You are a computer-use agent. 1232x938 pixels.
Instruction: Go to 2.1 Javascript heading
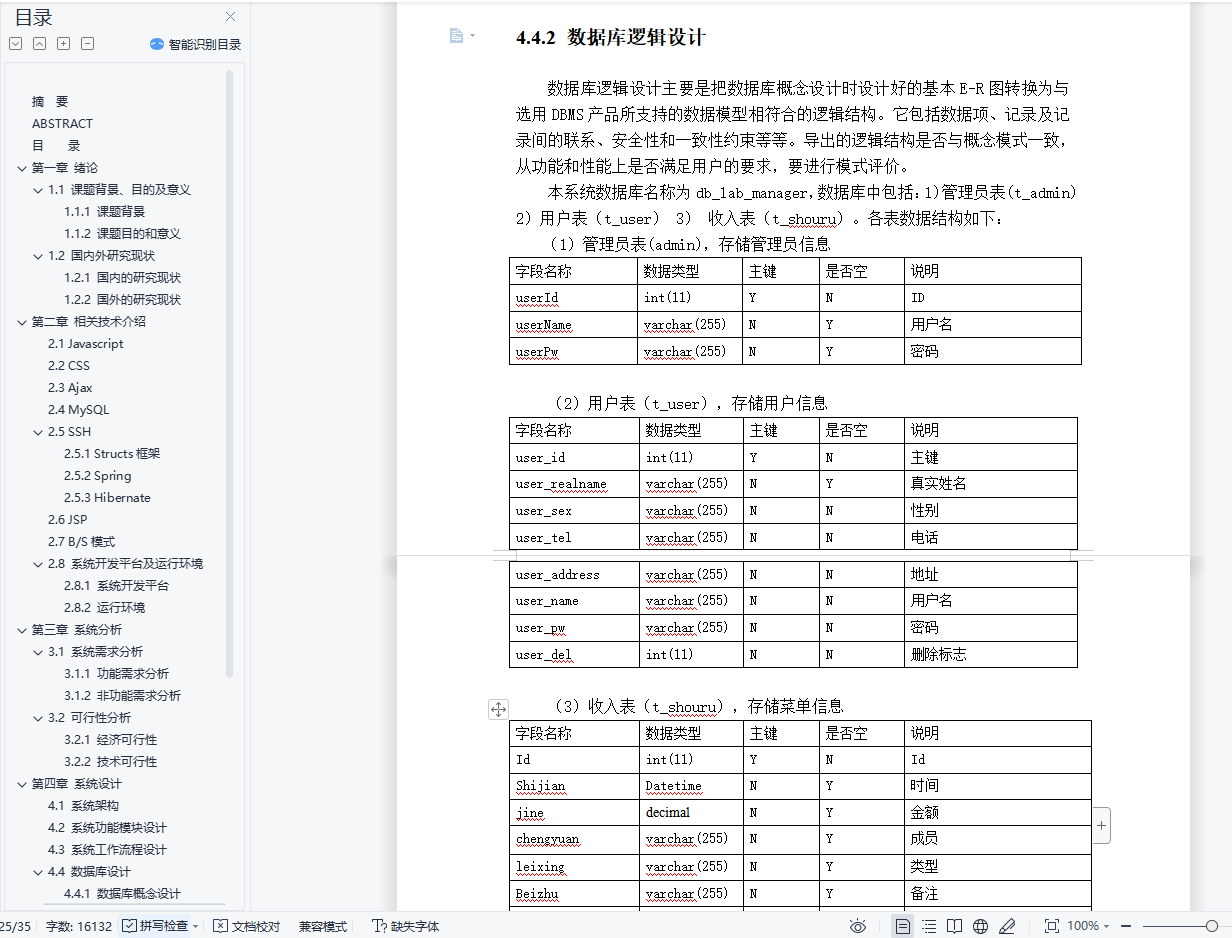(x=86, y=344)
